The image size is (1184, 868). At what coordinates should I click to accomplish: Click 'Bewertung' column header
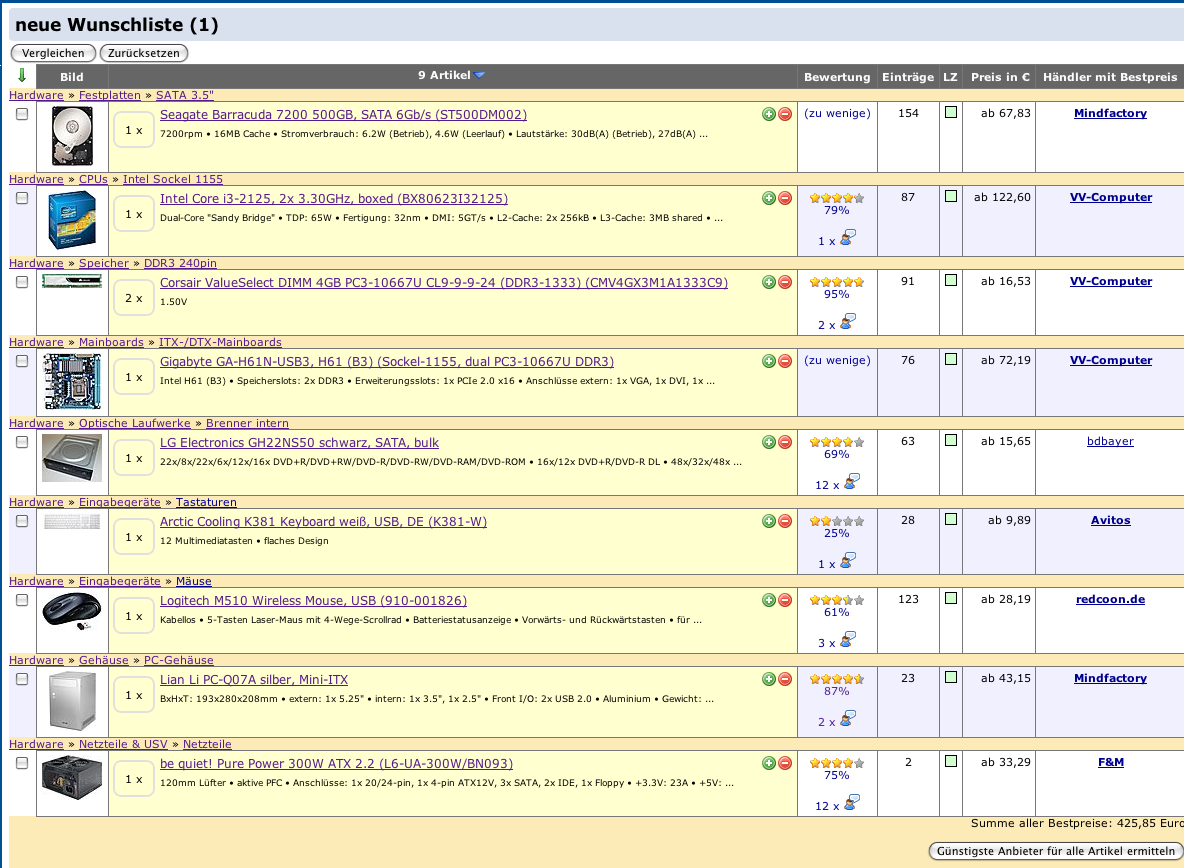coord(837,77)
